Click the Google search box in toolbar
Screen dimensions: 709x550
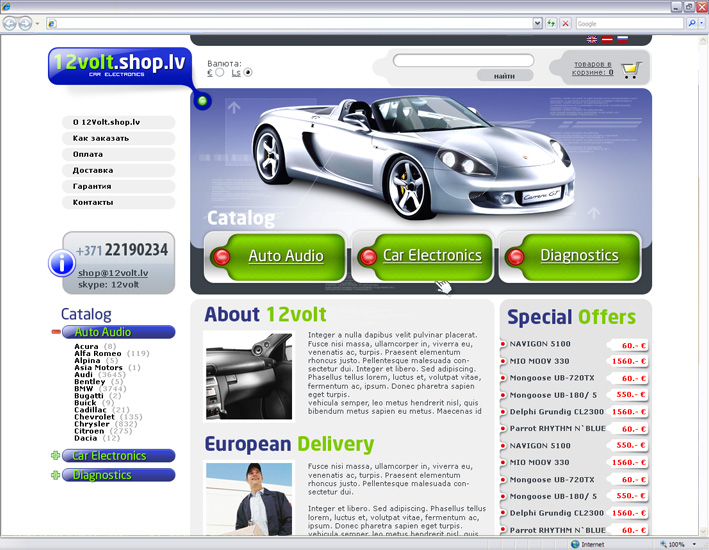tap(629, 24)
